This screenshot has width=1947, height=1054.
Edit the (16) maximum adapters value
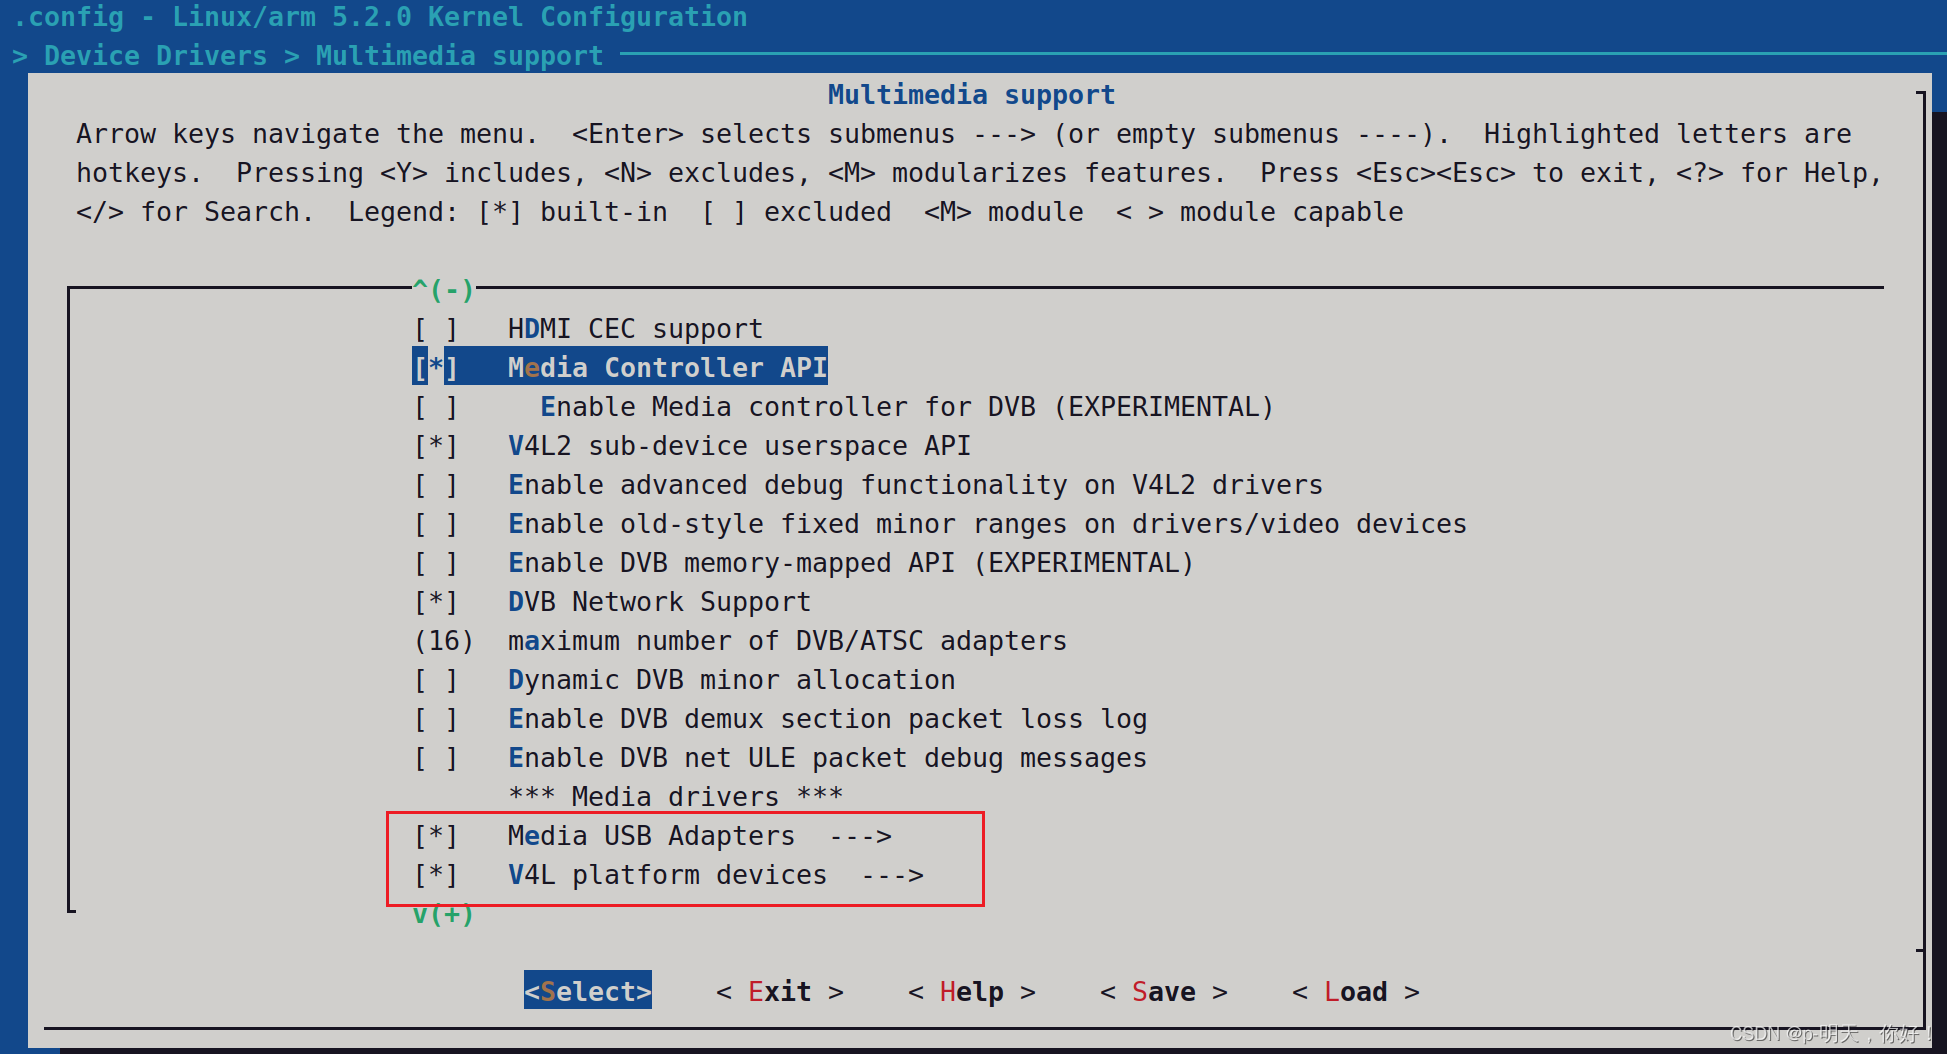tap(443, 641)
